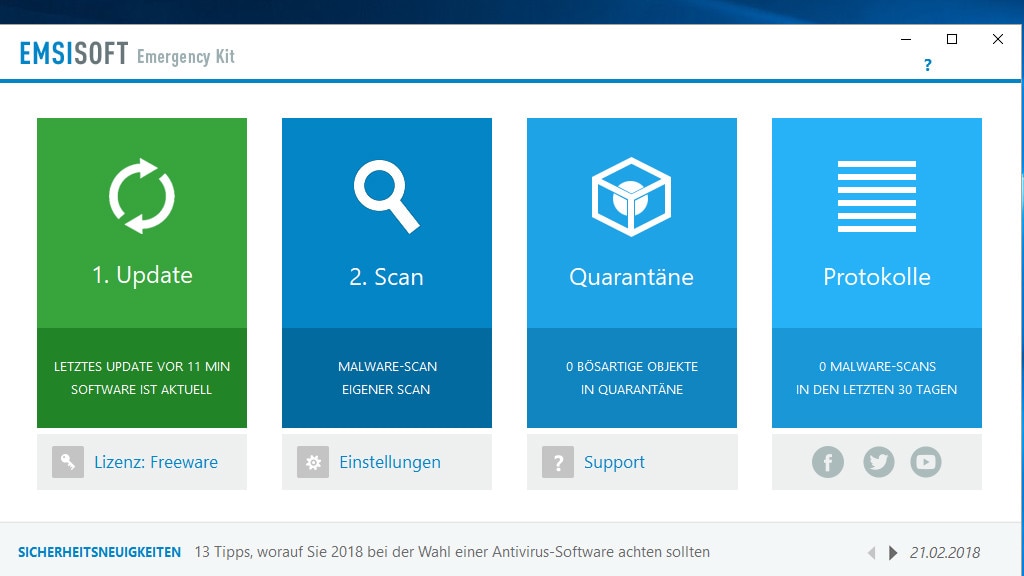Open Lizenz: Freeware link
The height and width of the screenshot is (576, 1024).
[156, 462]
